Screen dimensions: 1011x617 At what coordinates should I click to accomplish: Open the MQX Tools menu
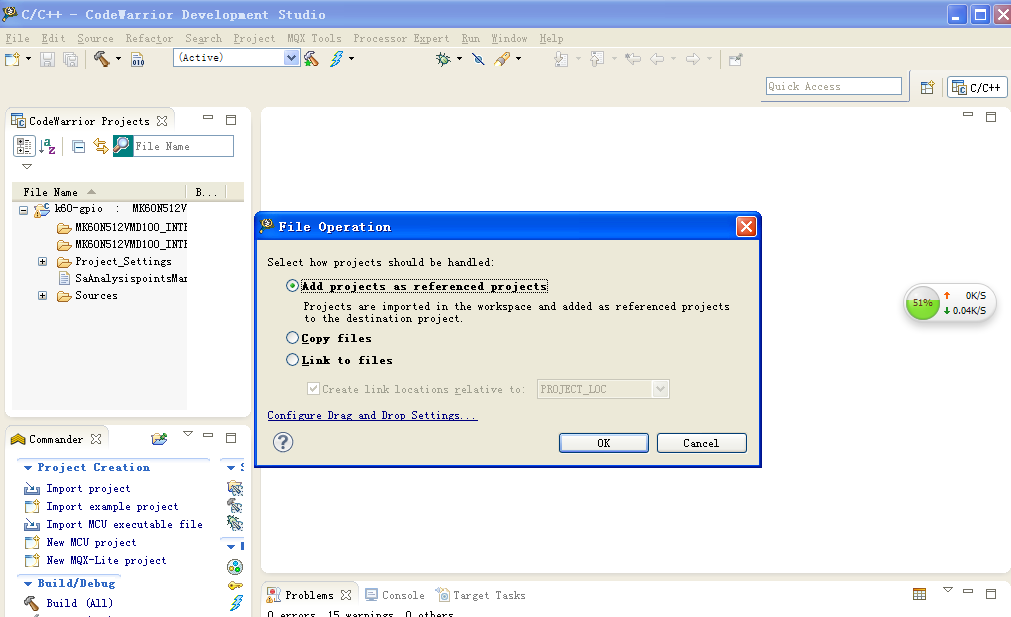[x=314, y=39]
